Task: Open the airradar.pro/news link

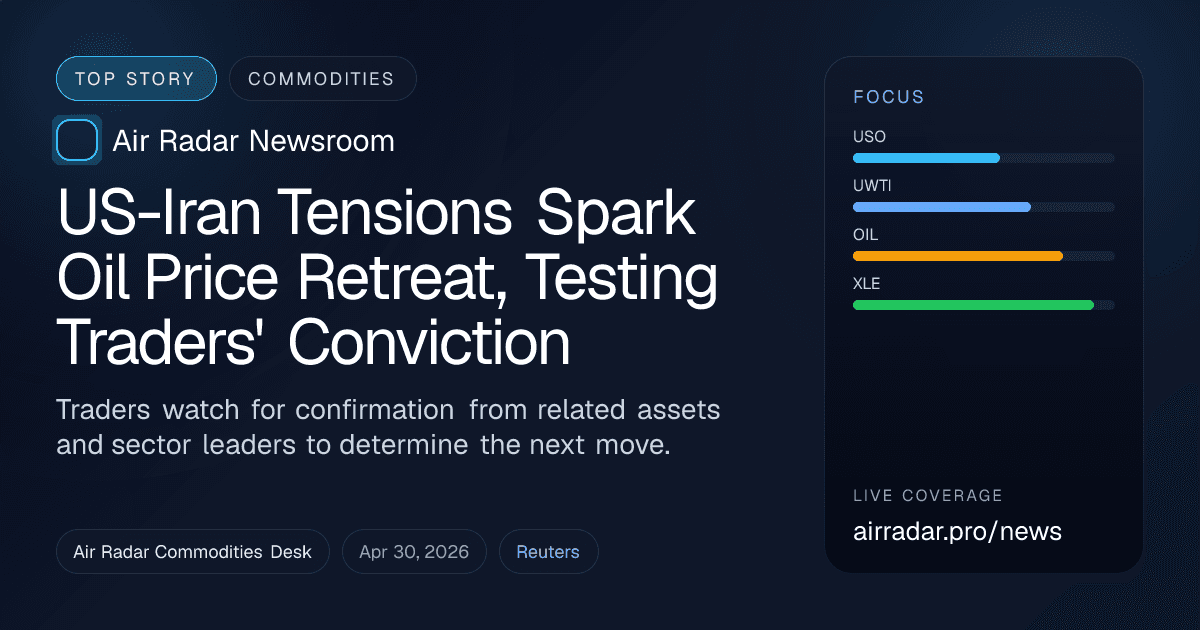Action: (957, 531)
